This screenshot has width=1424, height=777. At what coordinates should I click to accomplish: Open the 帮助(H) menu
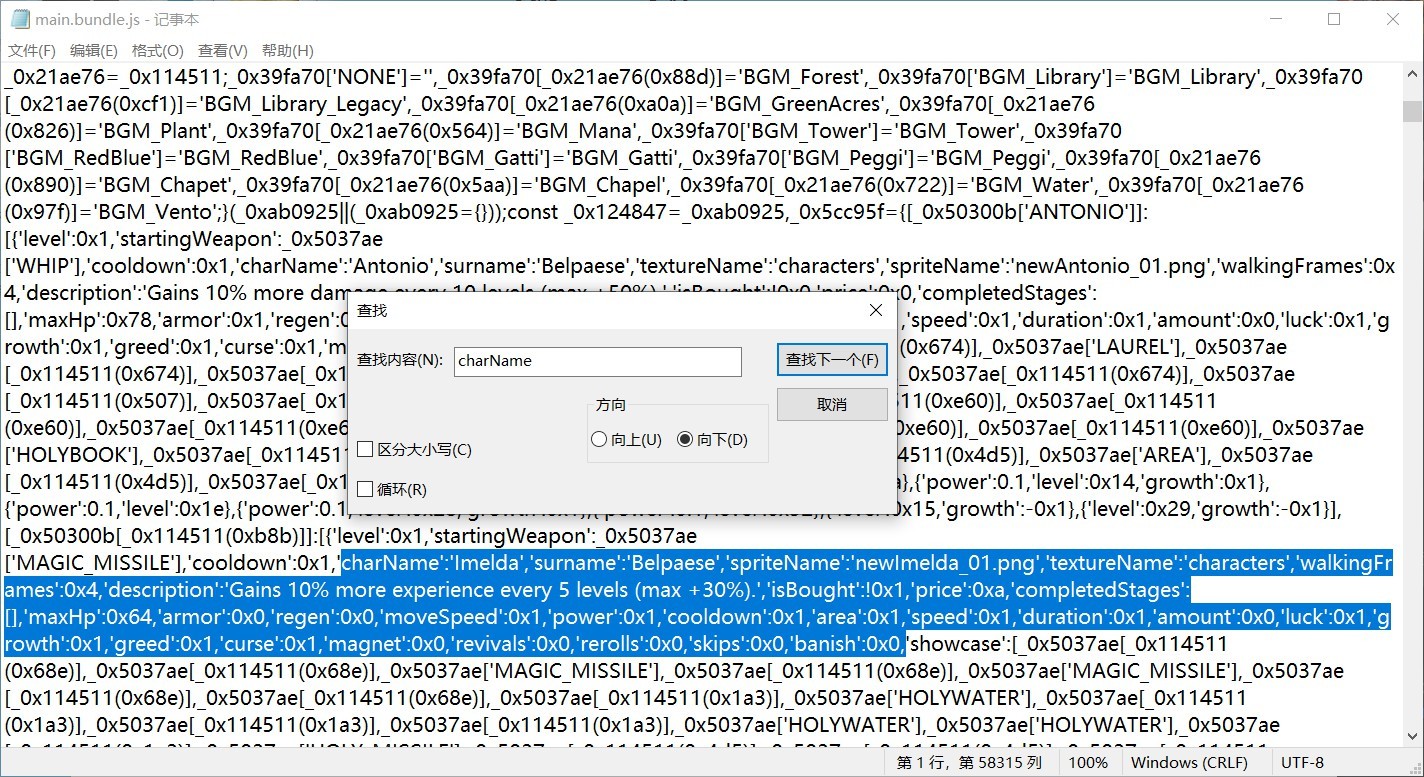pos(288,51)
